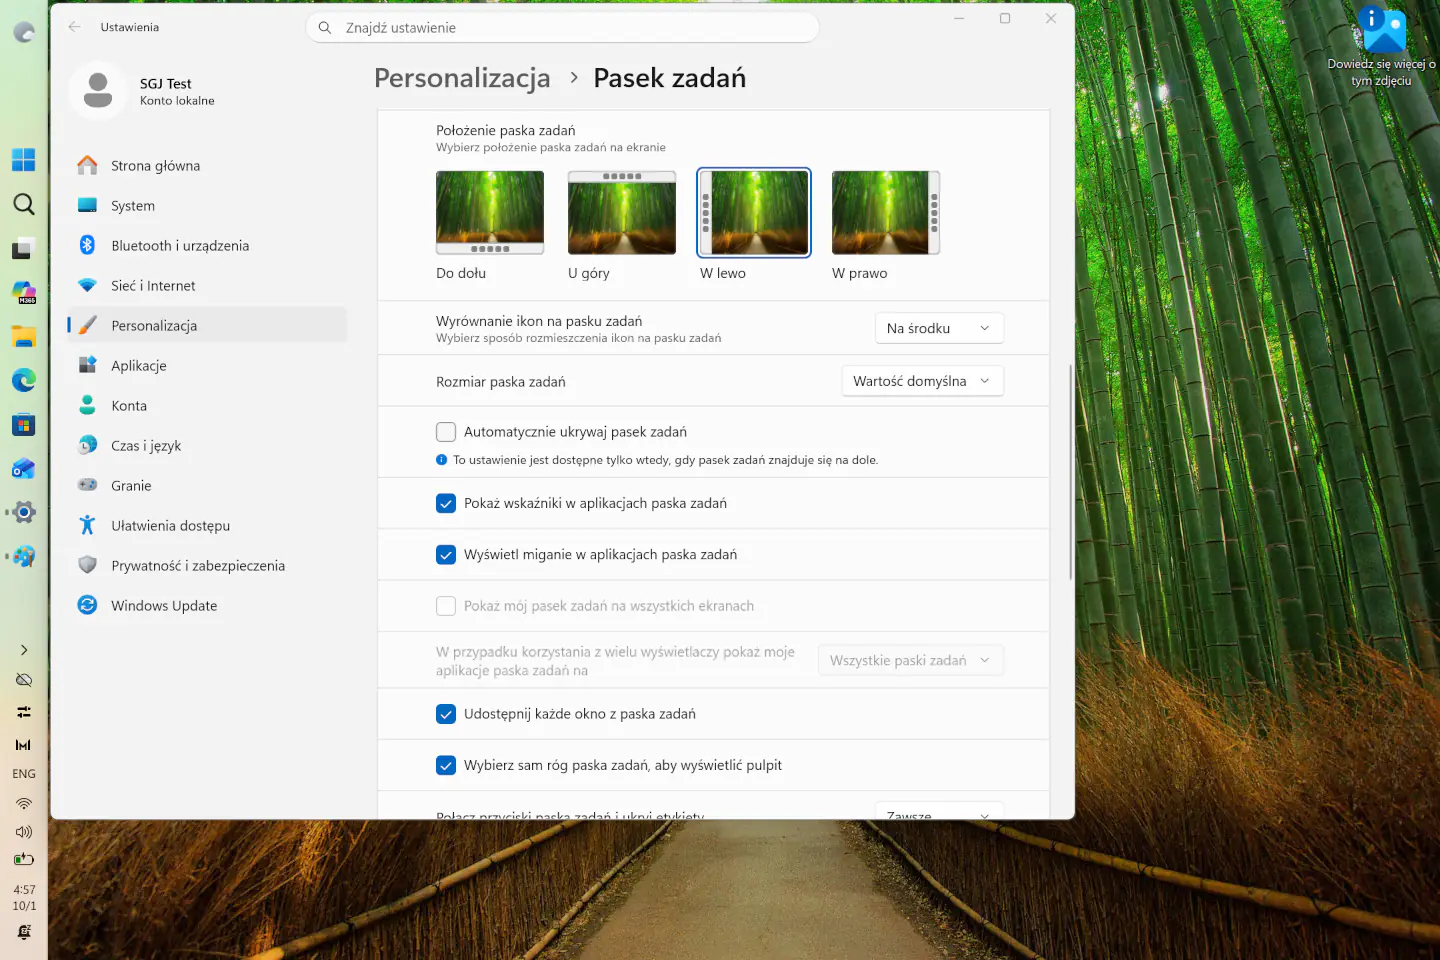Select the 'Do dołu' taskbar position thumbnail

pyautogui.click(x=490, y=212)
